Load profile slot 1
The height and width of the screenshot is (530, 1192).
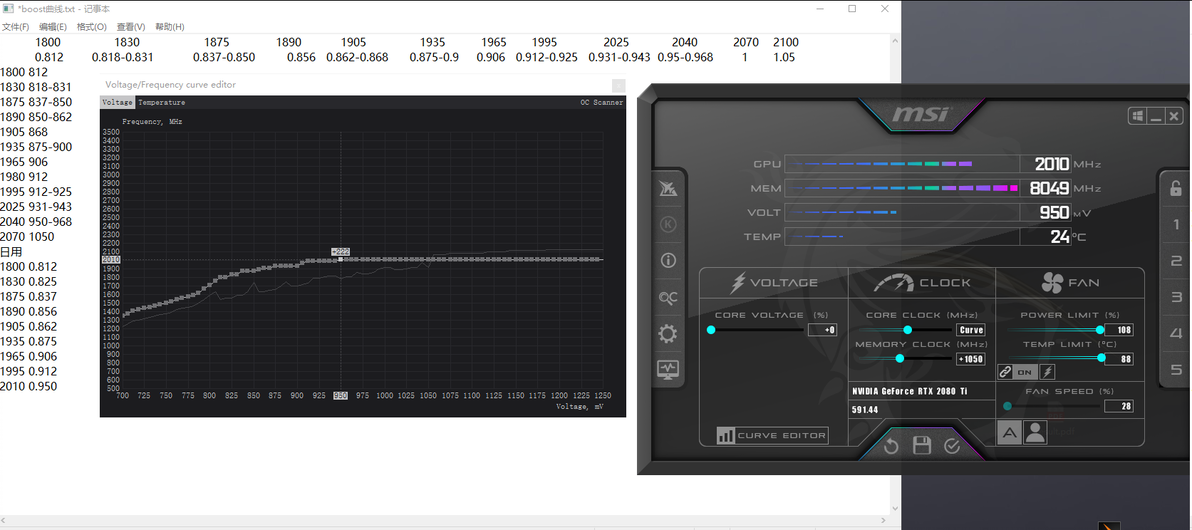[1175, 224]
